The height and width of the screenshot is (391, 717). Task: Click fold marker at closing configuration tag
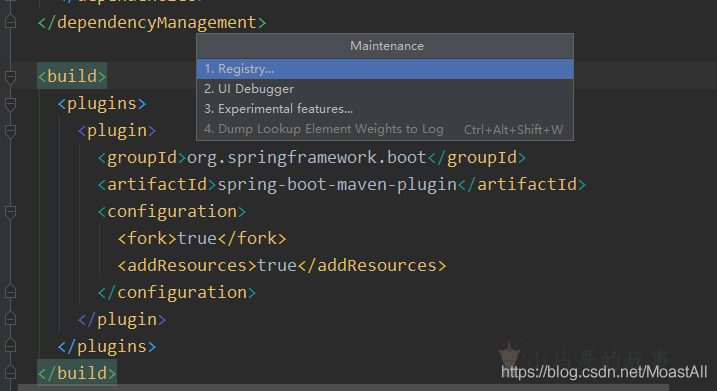pos(10,292)
